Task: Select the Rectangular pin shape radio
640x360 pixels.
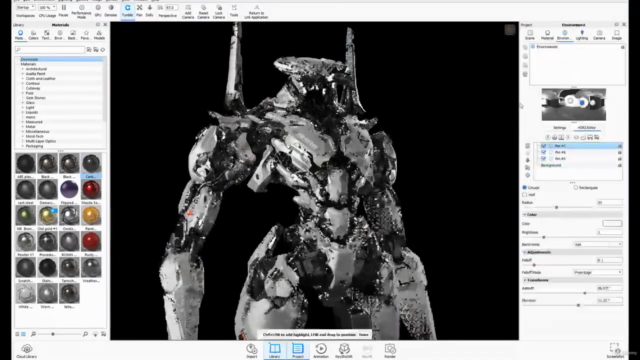Action: [x=576, y=187]
